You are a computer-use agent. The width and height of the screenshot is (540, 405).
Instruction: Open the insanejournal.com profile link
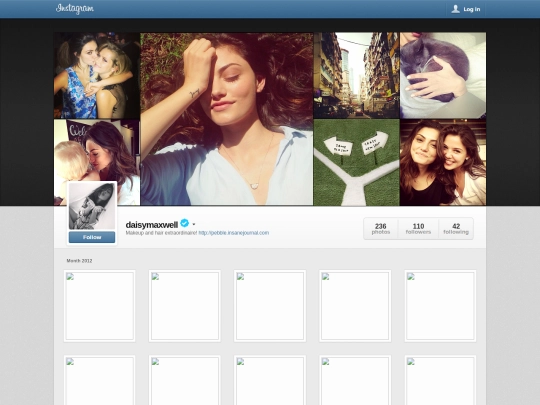point(233,233)
